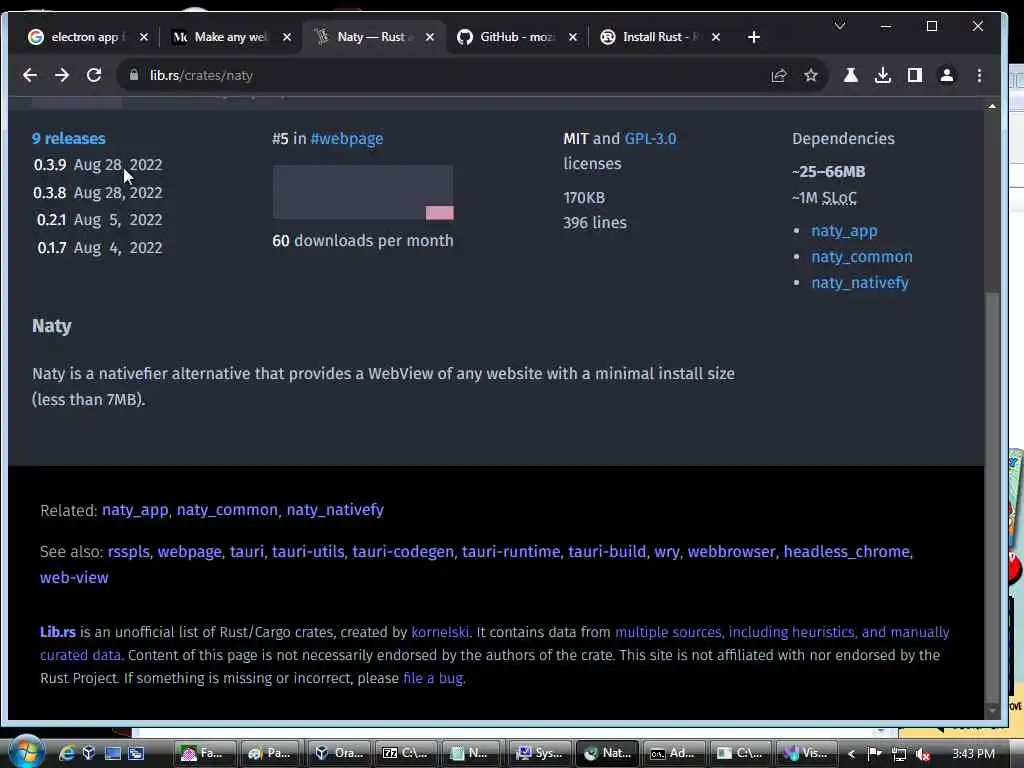Open naty_nativefy in Related section
The image size is (1024, 768).
click(335, 510)
